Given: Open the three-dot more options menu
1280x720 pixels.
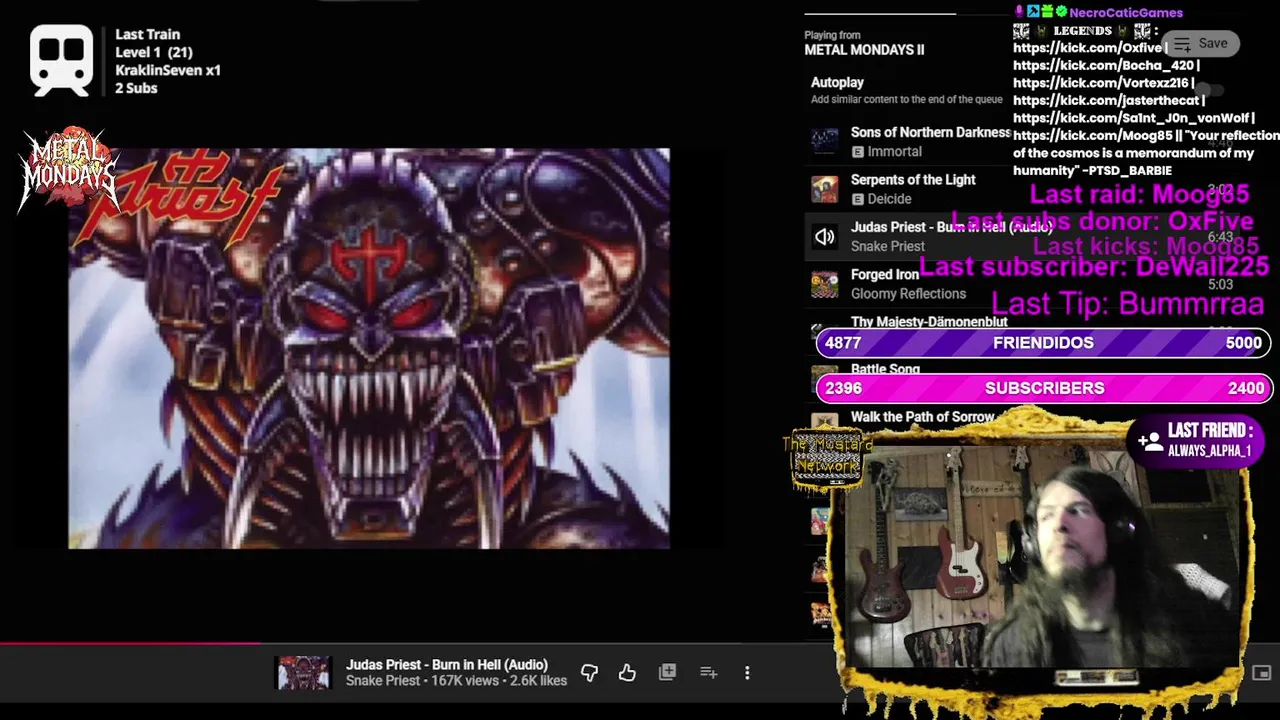Looking at the screenshot, I should pos(747,673).
